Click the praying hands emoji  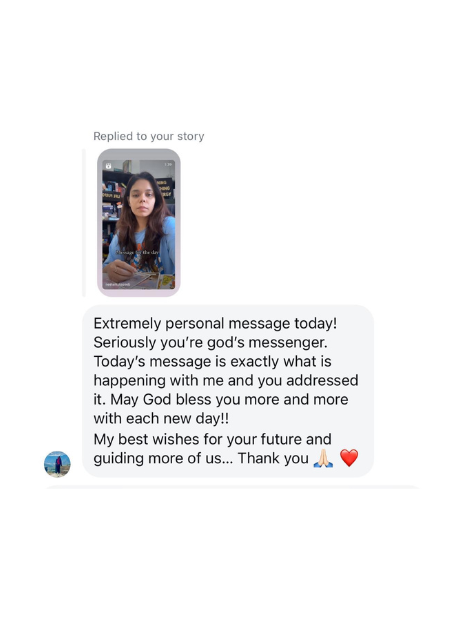pos(323,458)
